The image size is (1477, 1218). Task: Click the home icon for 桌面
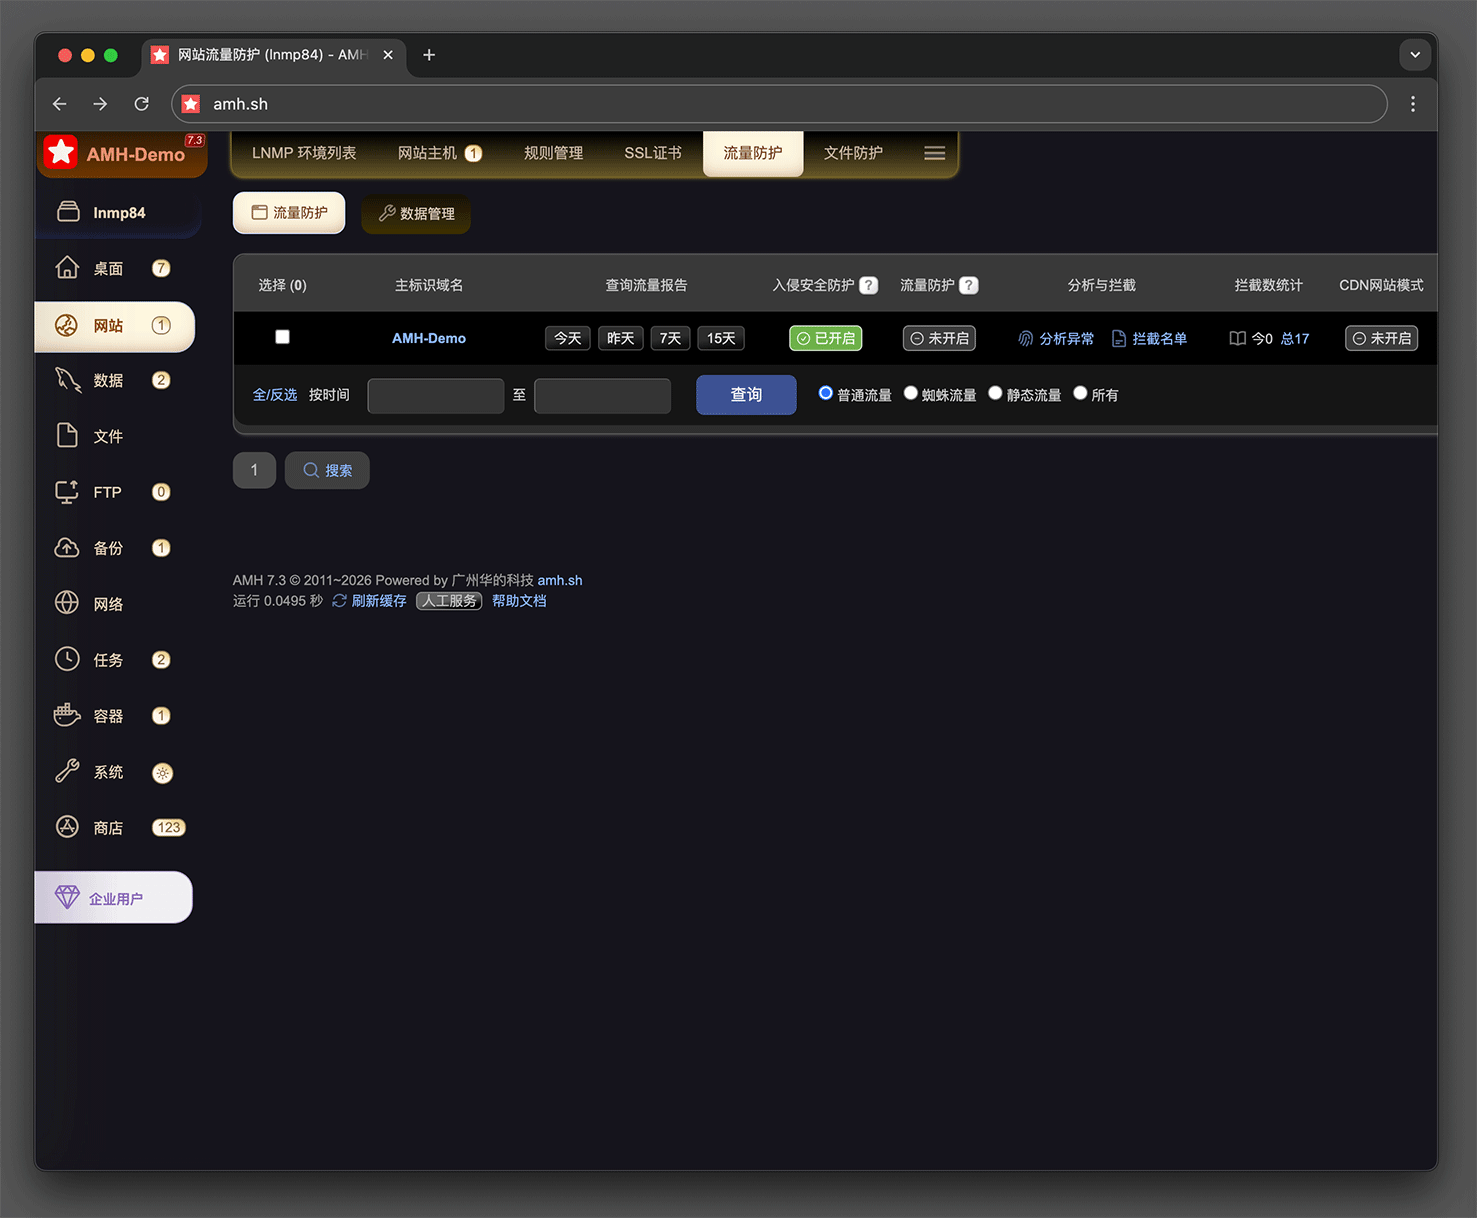(67, 268)
